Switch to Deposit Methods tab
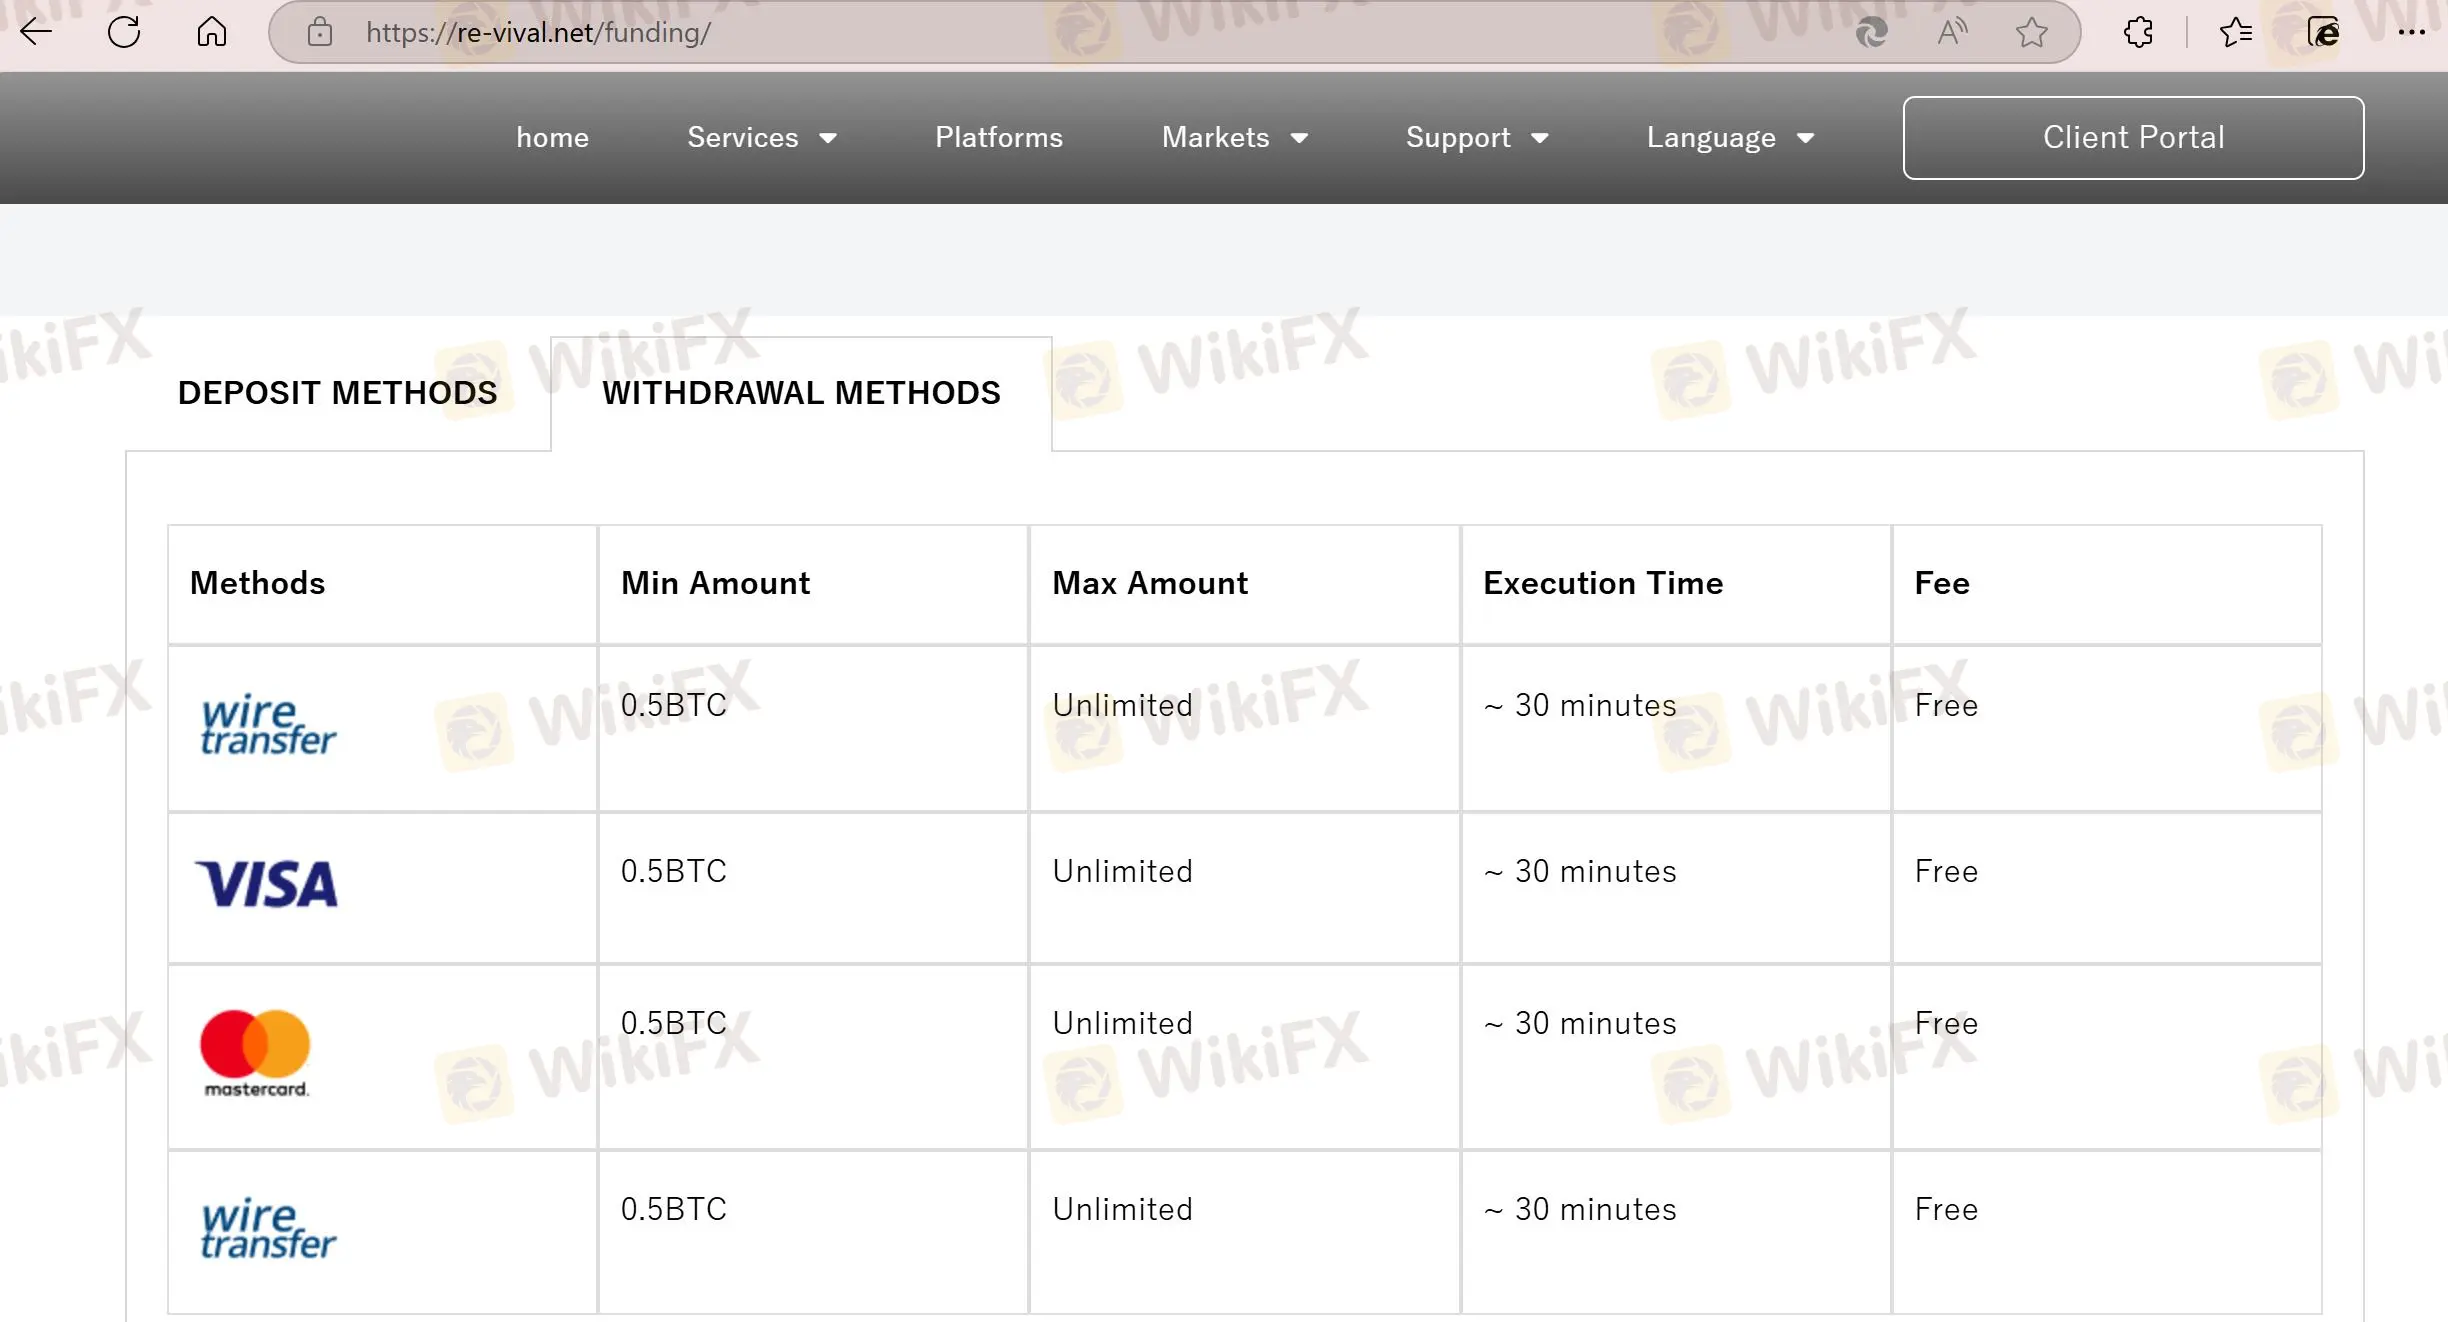 click(337, 393)
